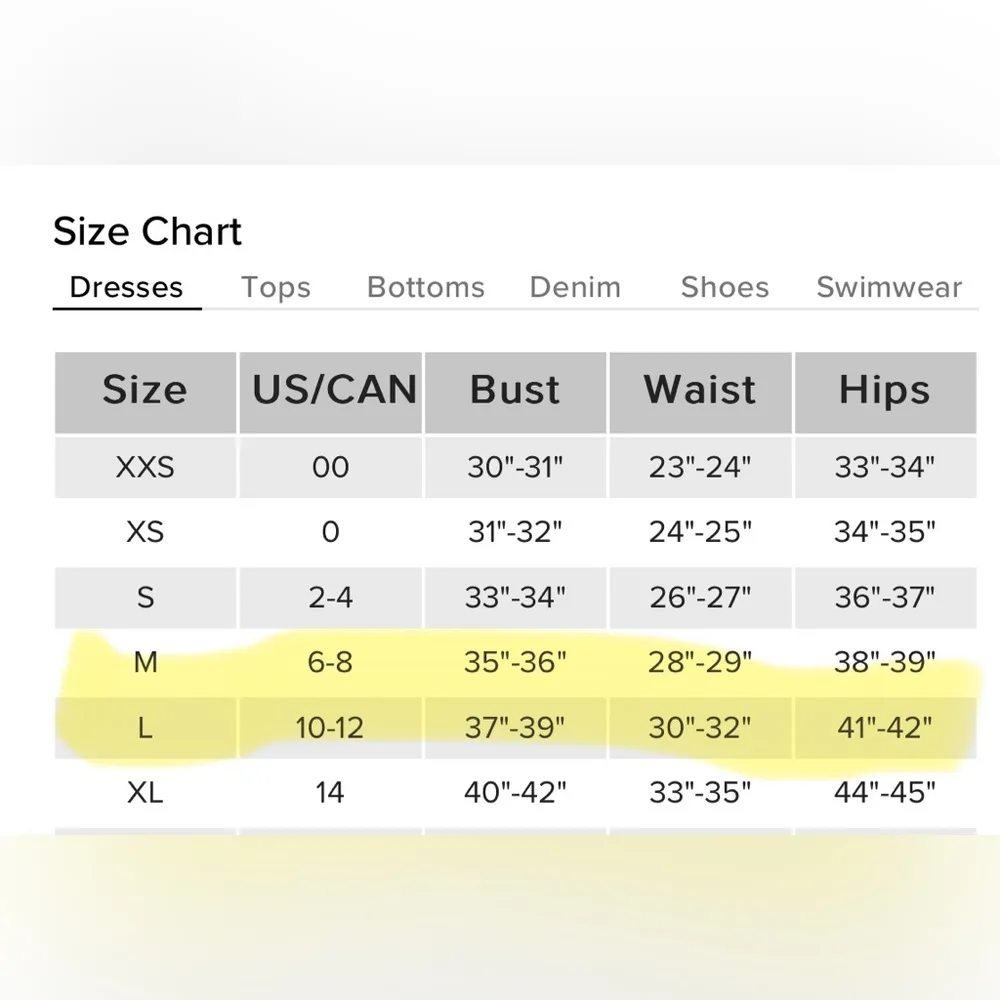This screenshot has height=1000, width=1000.
Task: Switch to the Denim tab
Action: point(575,288)
